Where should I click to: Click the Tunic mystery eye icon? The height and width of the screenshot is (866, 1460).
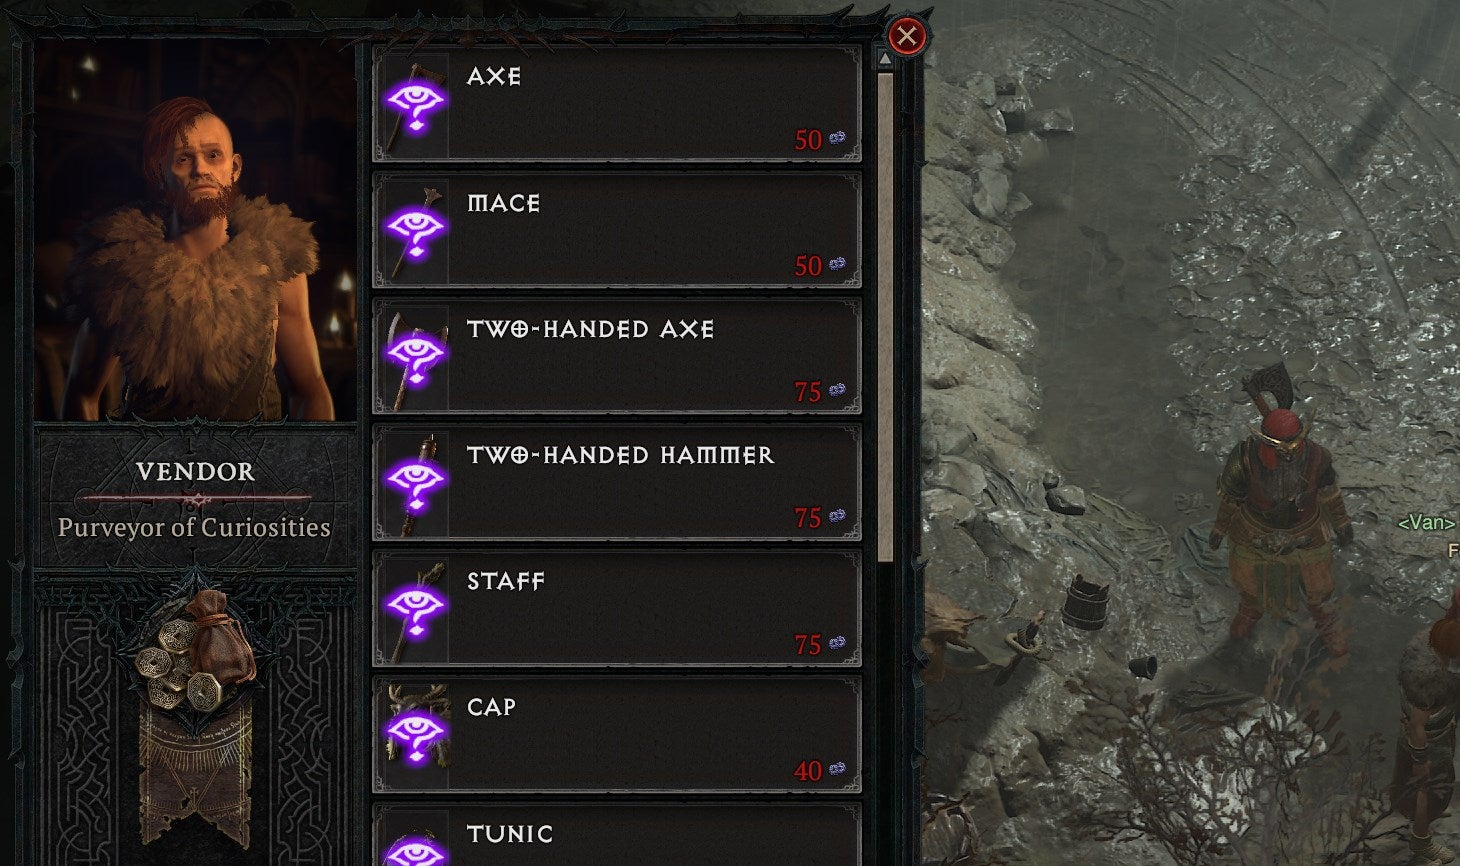(x=415, y=848)
